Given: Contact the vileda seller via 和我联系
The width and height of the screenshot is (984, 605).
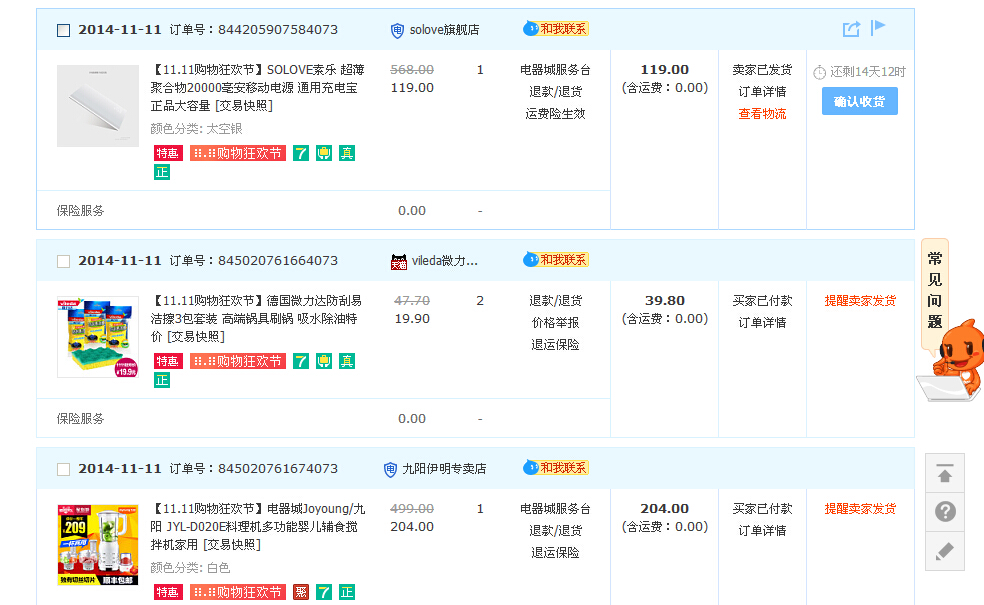Looking at the screenshot, I should click(556, 260).
